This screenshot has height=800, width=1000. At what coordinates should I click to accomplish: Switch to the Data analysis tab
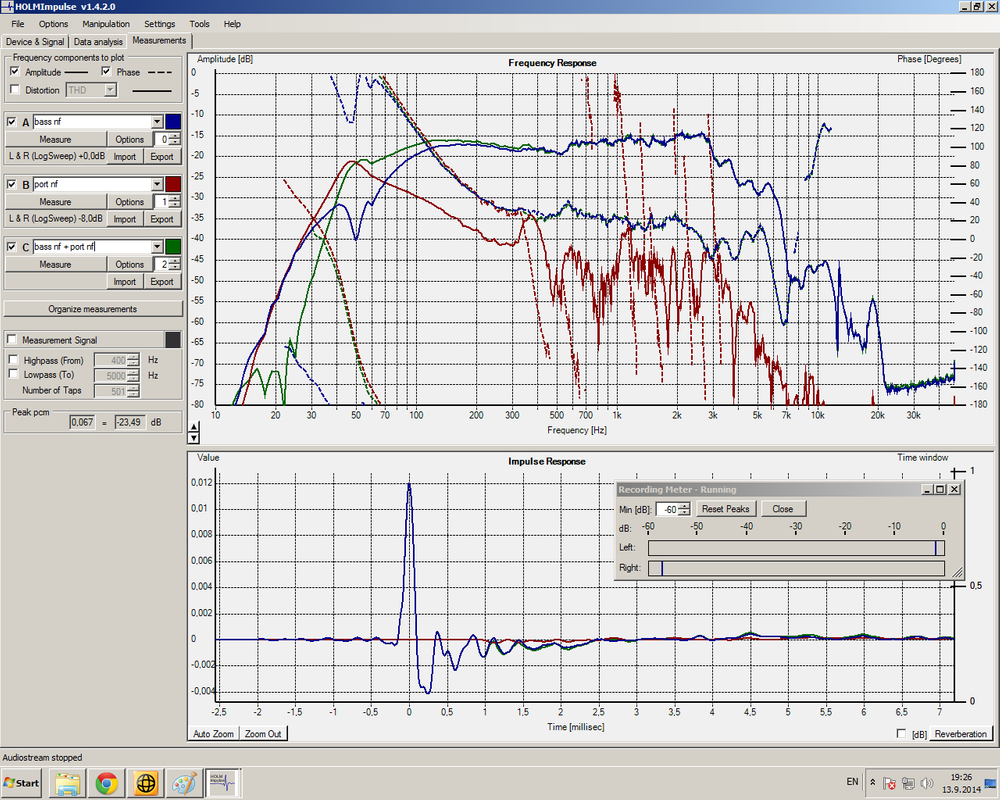pyautogui.click(x=98, y=41)
